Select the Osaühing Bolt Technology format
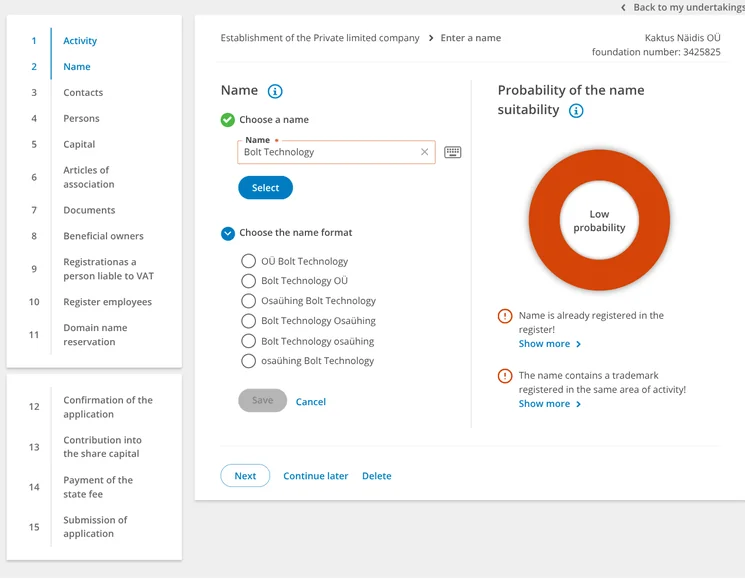The width and height of the screenshot is (745, 581). click(x=248, y=301)
